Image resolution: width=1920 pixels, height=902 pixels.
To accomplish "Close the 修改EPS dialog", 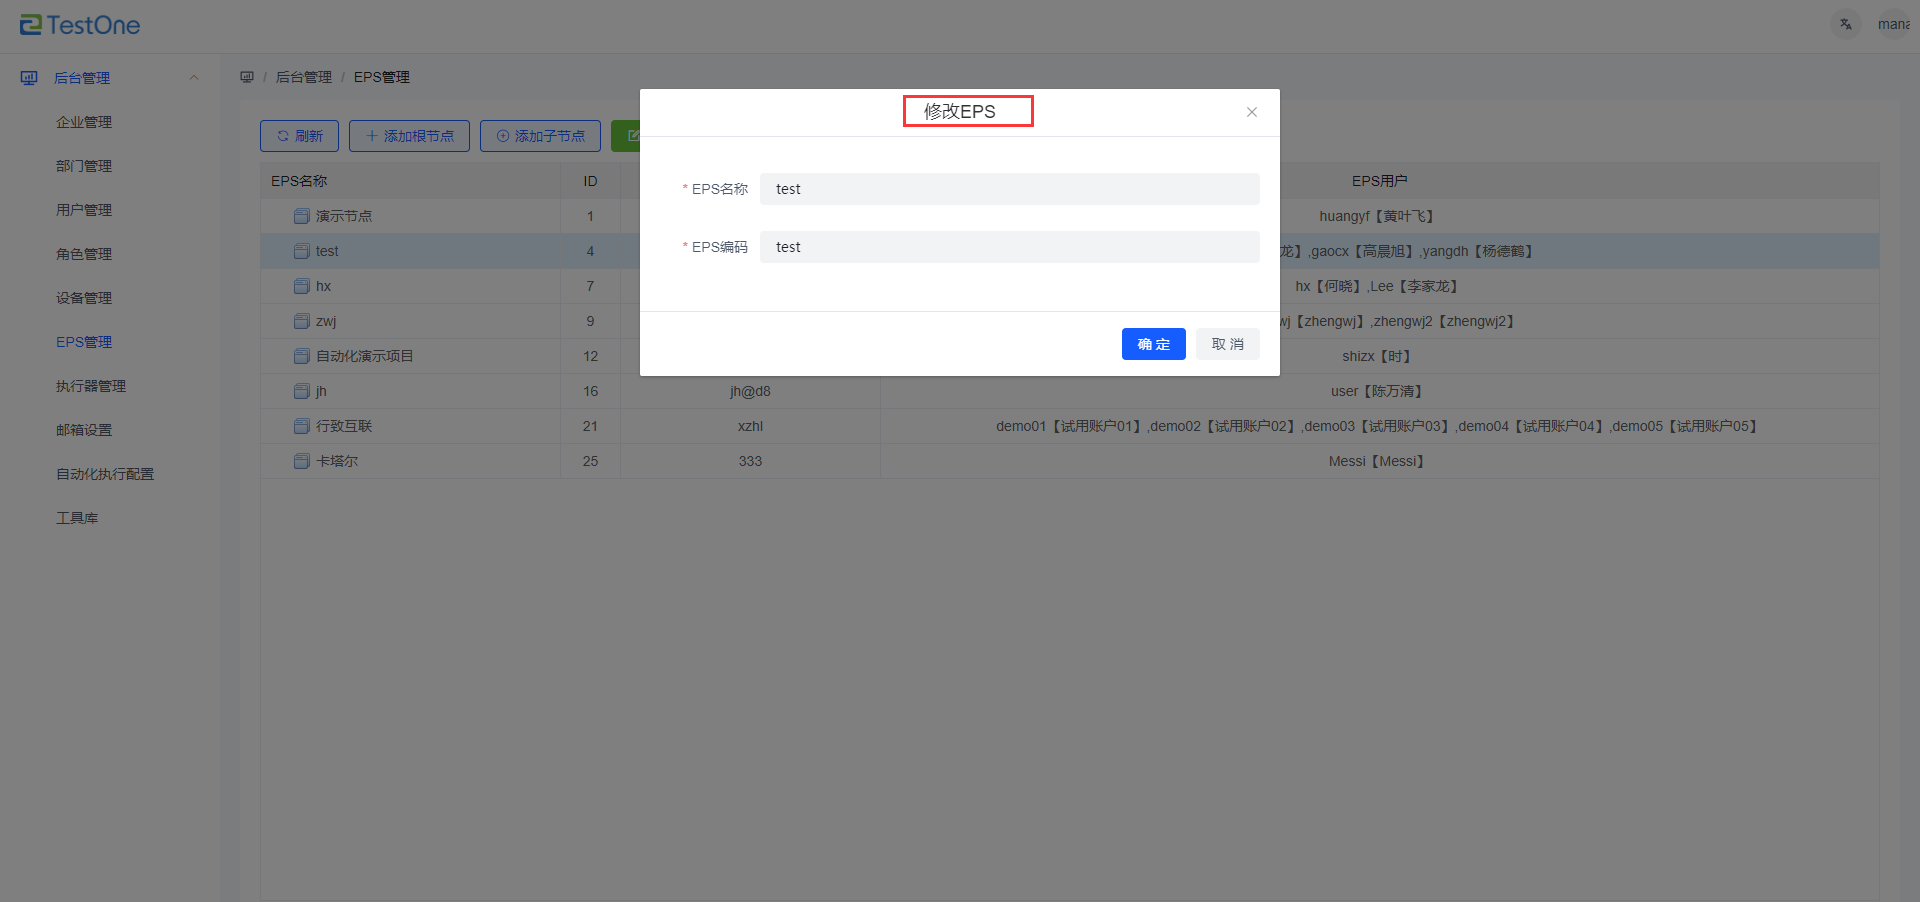I will pos(1251,112).
